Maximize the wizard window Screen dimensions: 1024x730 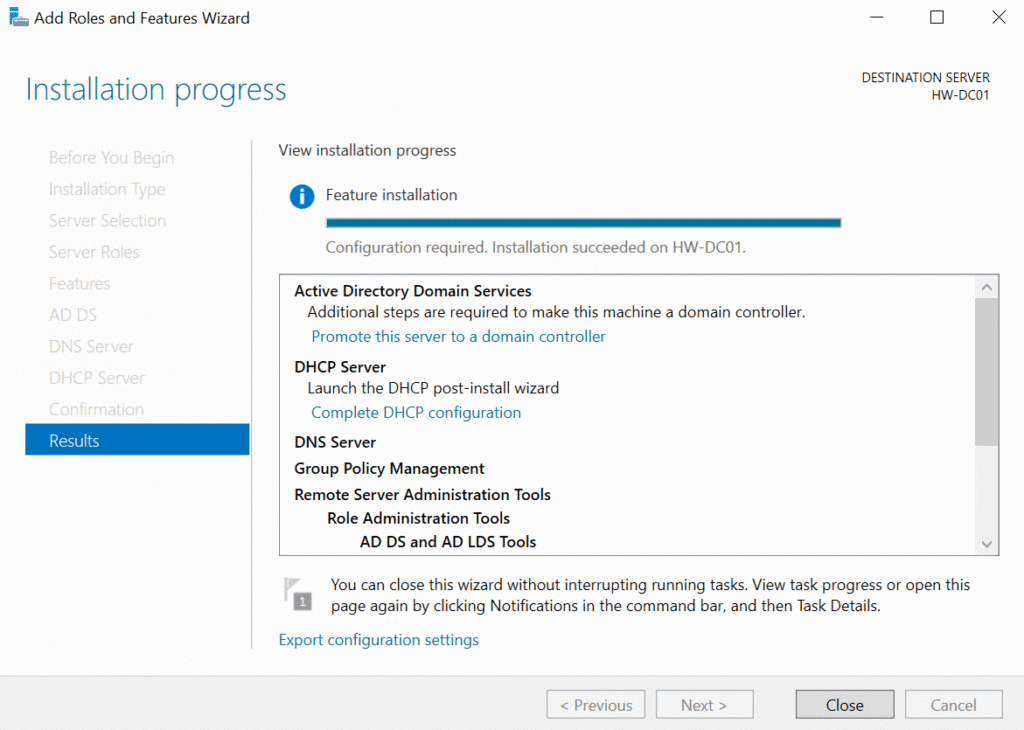coord(937,18)
